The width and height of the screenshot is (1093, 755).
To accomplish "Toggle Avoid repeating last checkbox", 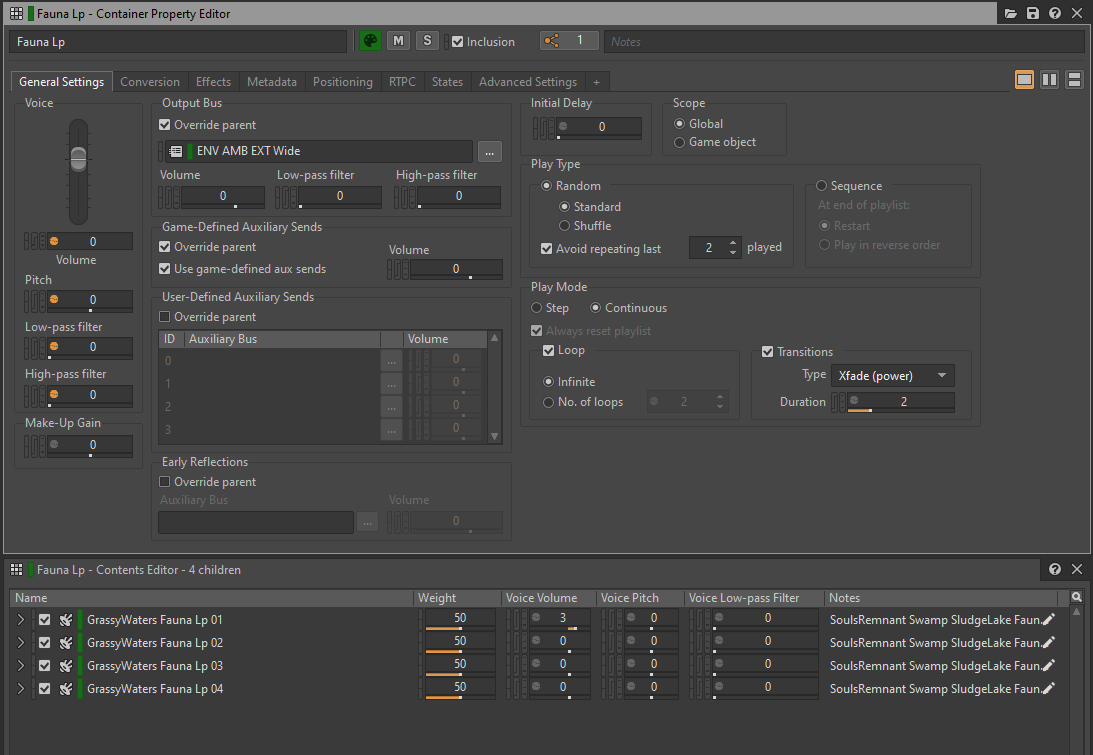I will click(x=547, y=249).
